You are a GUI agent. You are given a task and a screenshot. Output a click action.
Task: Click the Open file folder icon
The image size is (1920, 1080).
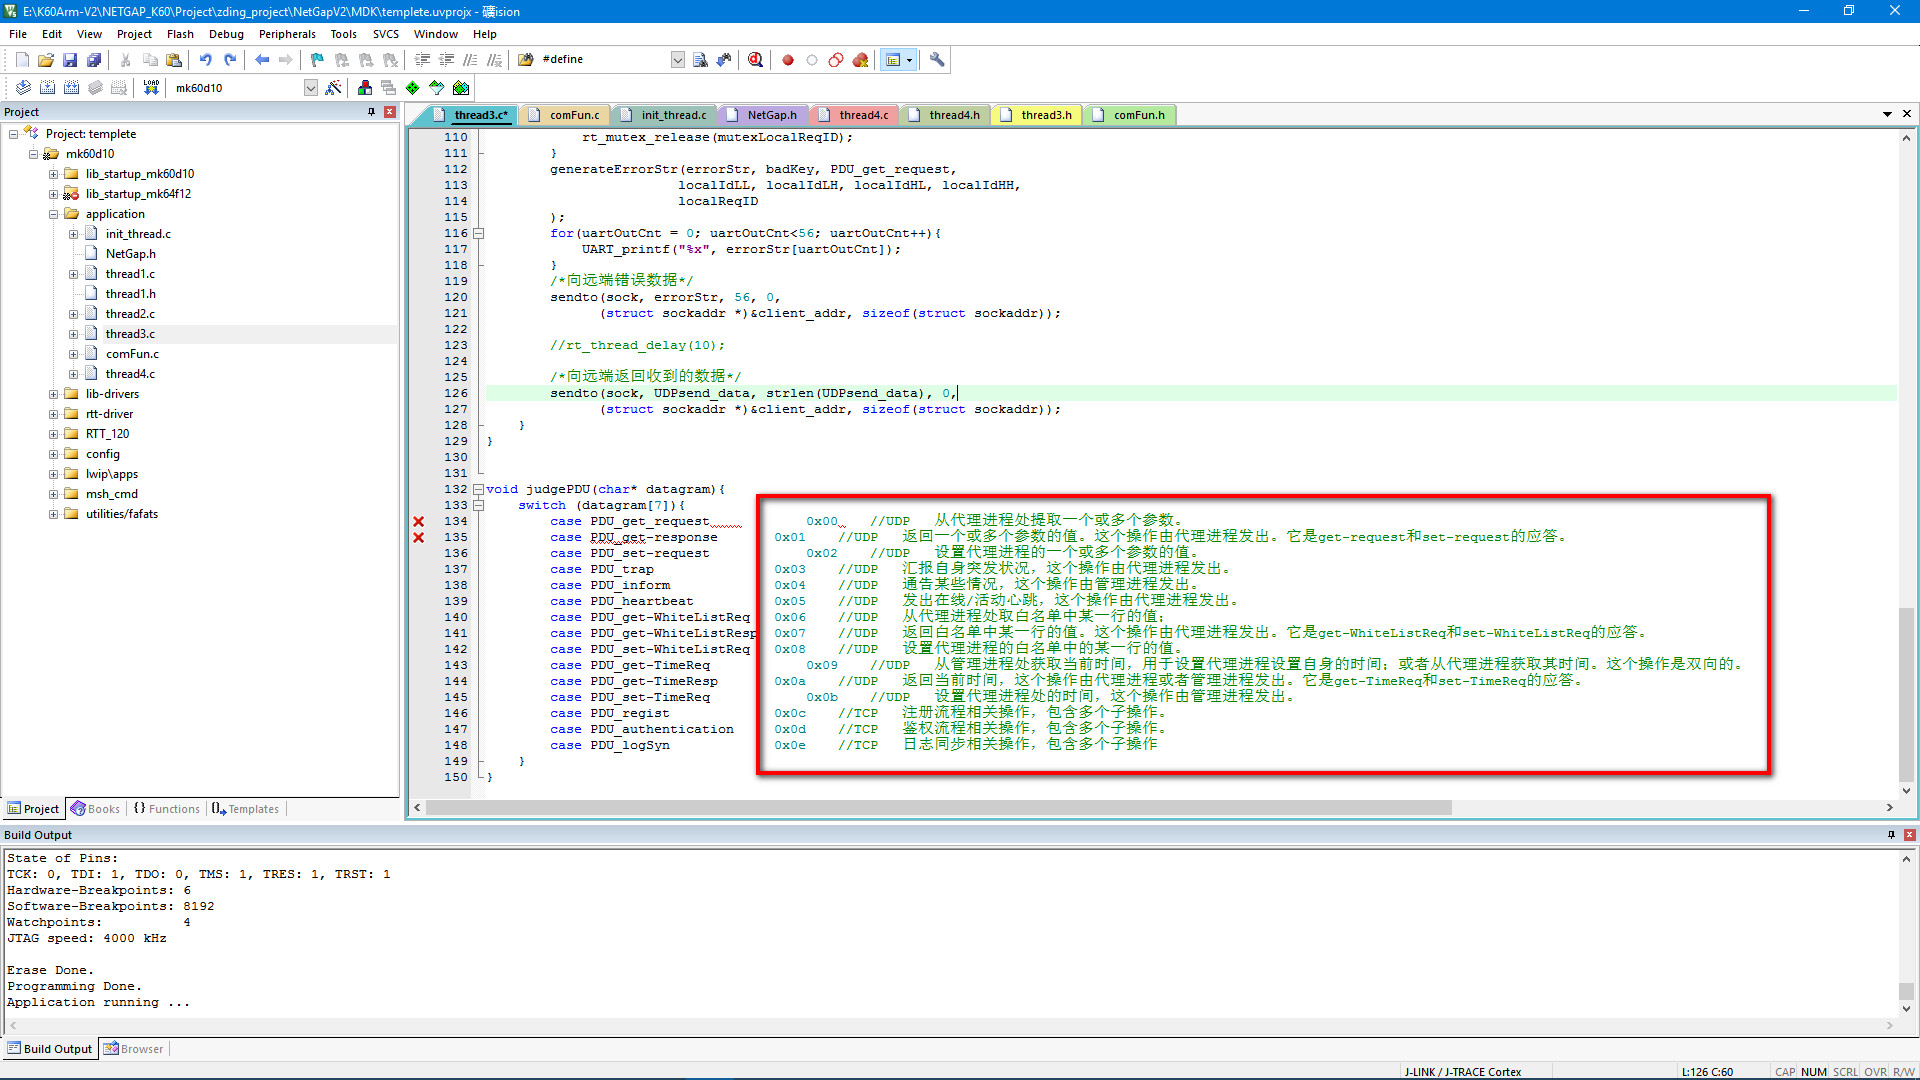46,60
